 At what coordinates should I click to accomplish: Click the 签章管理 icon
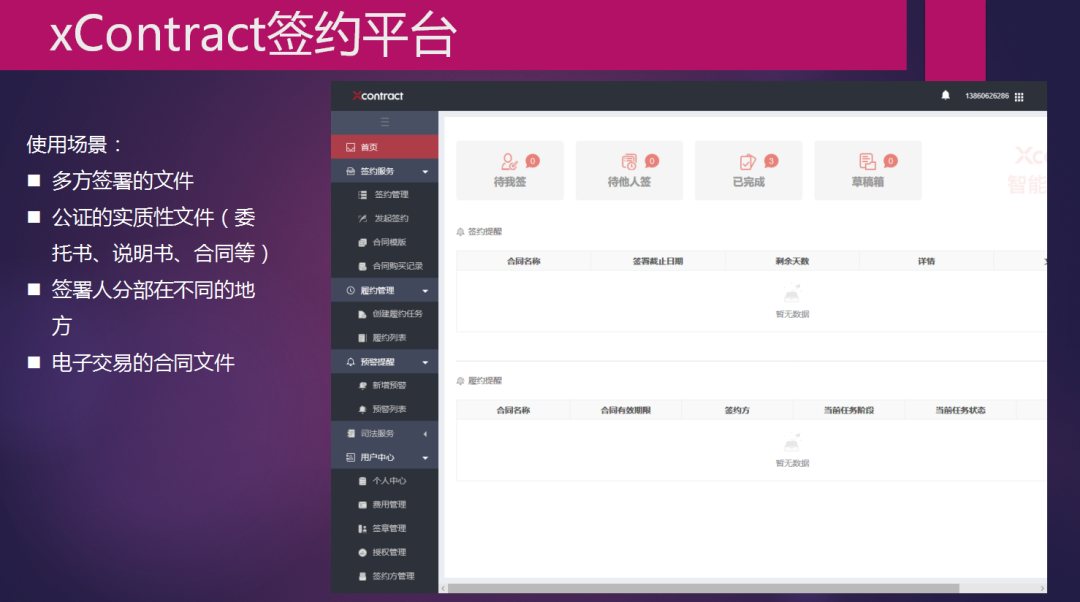pyautogui.click(x=362, y=528)
